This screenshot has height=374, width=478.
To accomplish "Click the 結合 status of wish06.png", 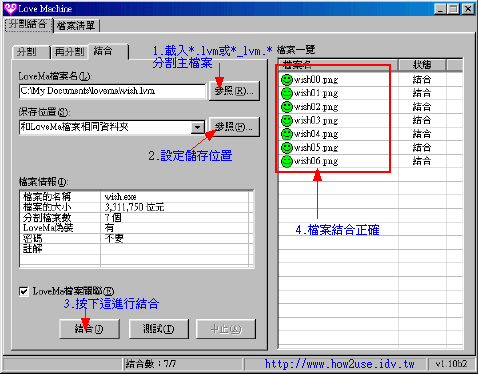I will click(422, 161).
